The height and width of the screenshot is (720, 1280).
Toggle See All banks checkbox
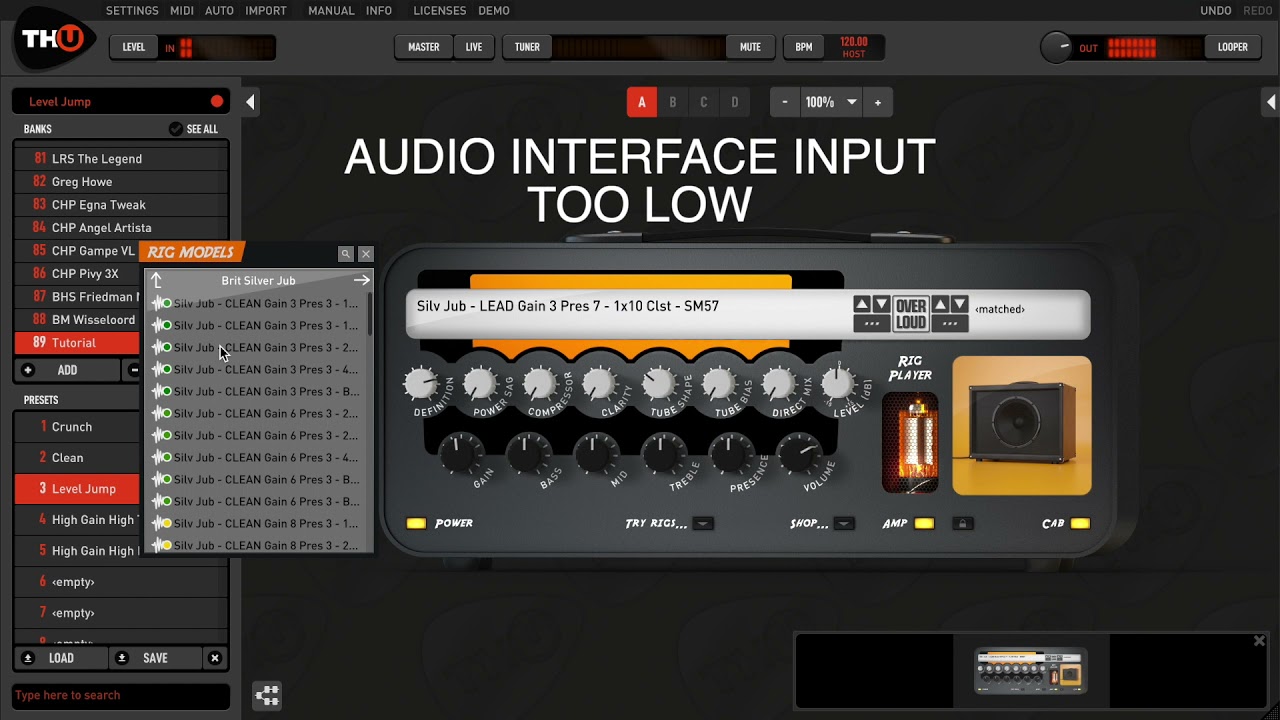tap(176, 129)
